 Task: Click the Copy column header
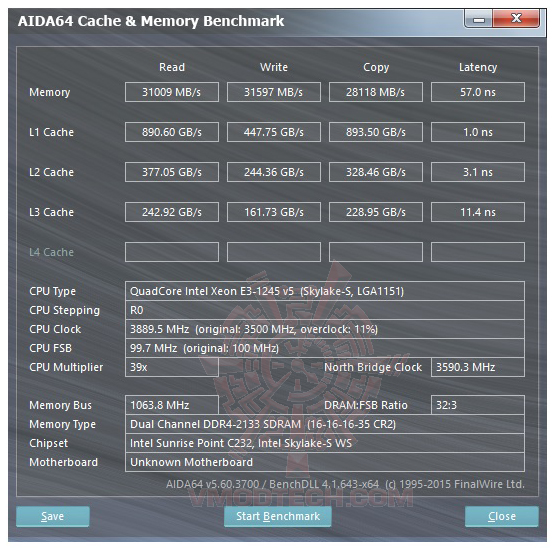pos(376,67)
